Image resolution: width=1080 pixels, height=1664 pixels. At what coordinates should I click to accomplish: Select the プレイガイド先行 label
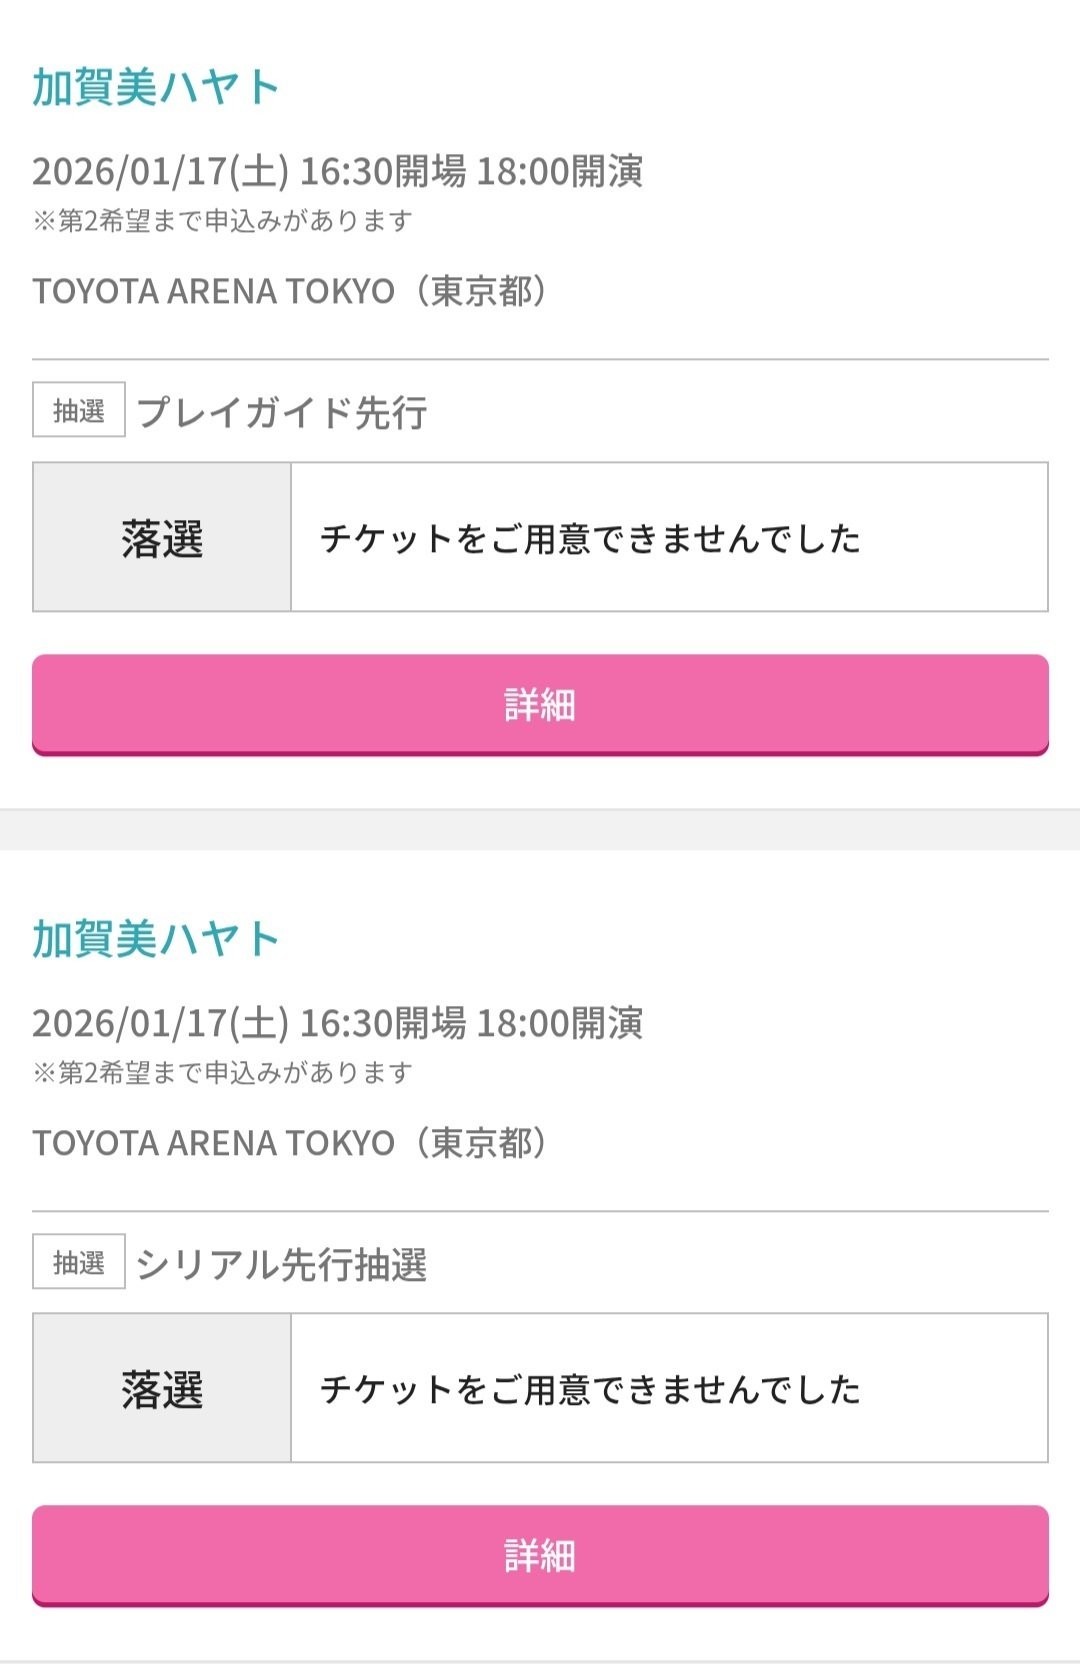[282, 412]
